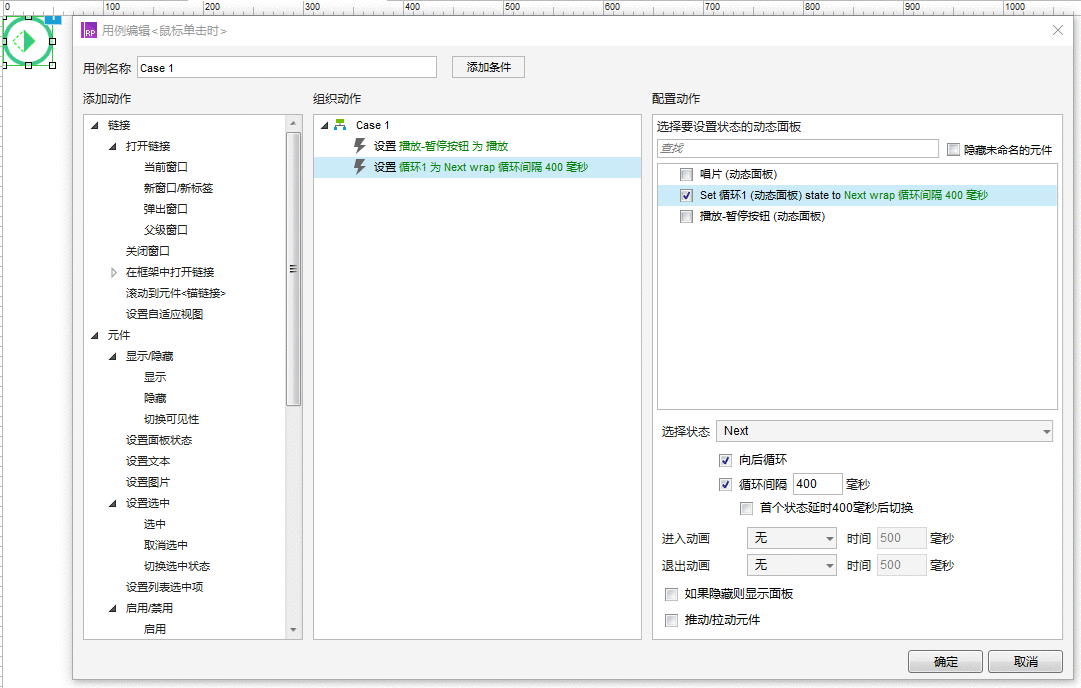The width and height of the screenshot is (1081, 688).
Task: Uncheck the 向后循环 checkbox
Action: 725,460
